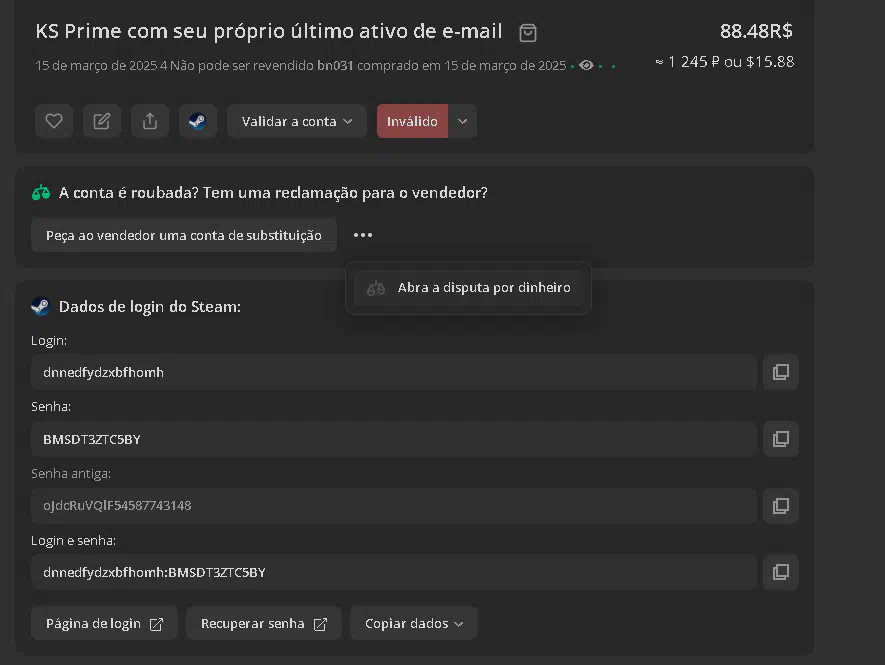Copy the Senha antiga value
Viewport: 885px width, 665px height.
781,506
